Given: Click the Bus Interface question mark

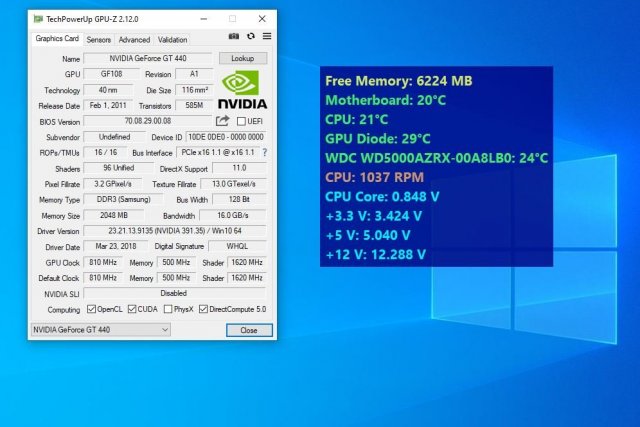Looking at the screenshot, I should point(264,152).
